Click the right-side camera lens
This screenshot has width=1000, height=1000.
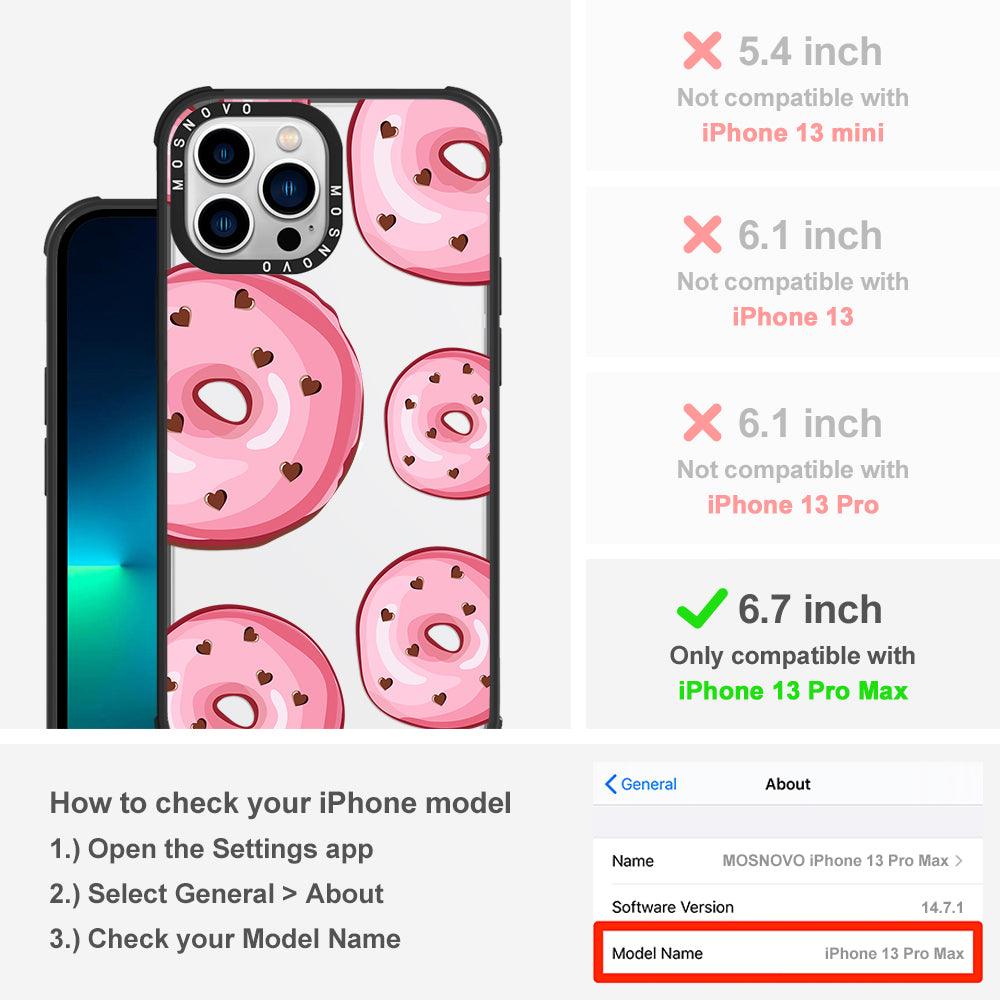point(288,189)
